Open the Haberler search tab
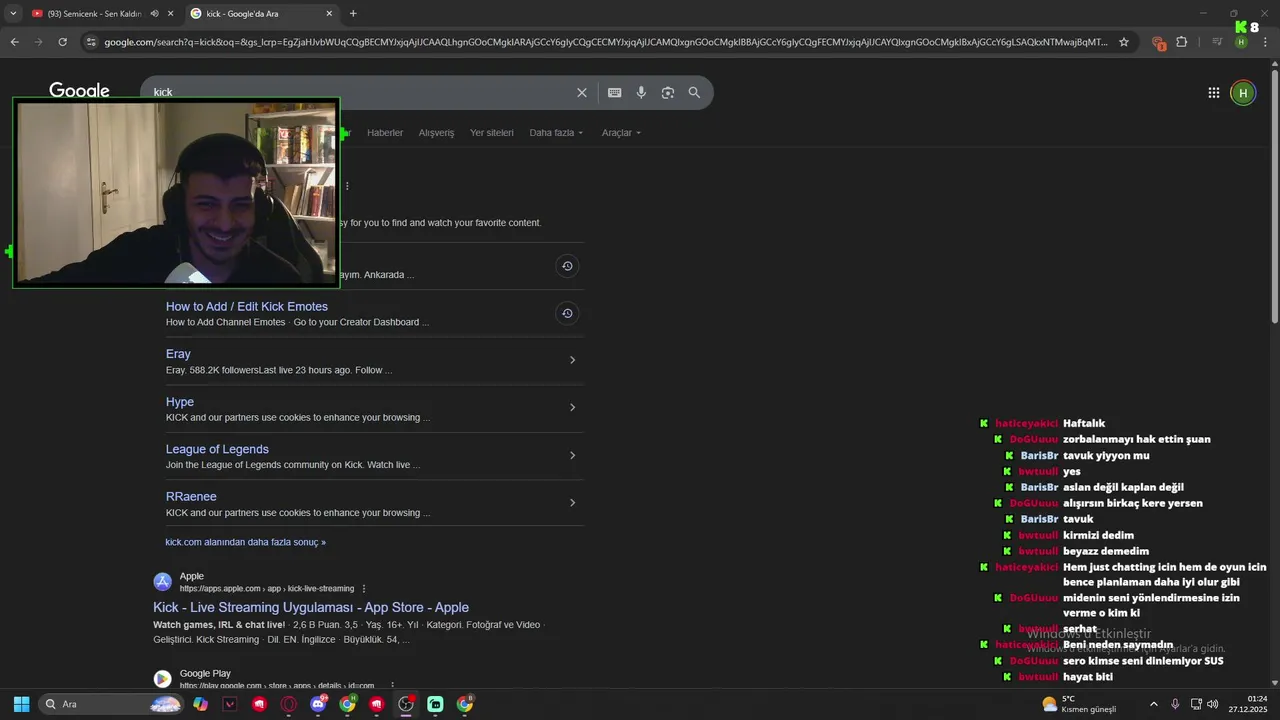 pos(385,133)
